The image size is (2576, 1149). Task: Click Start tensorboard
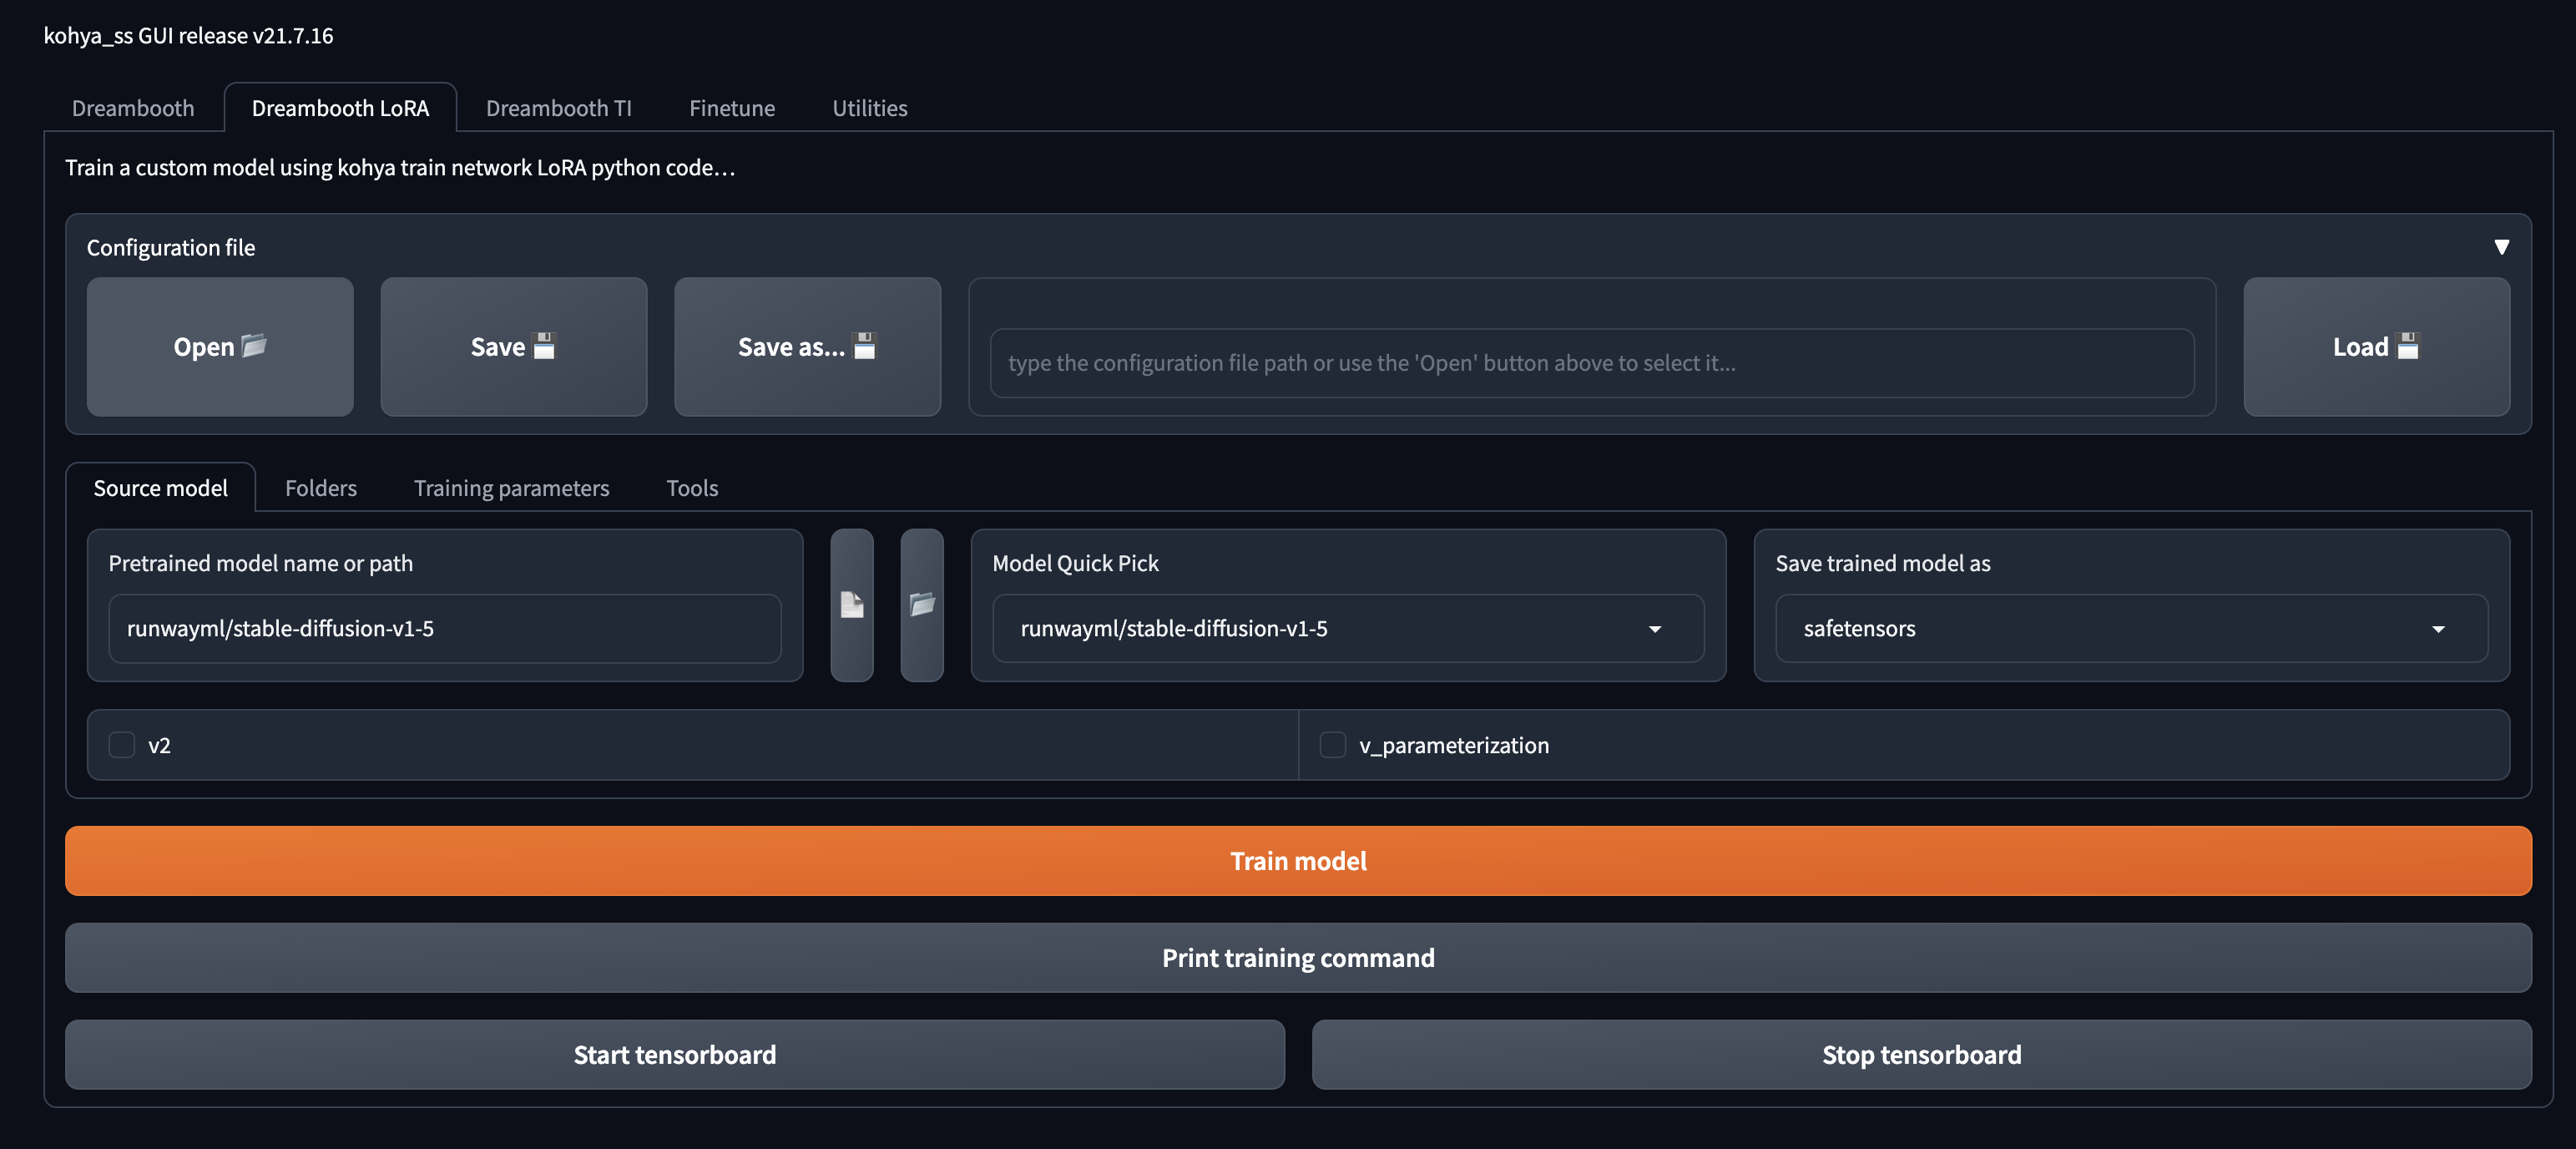pos(674,1054)
